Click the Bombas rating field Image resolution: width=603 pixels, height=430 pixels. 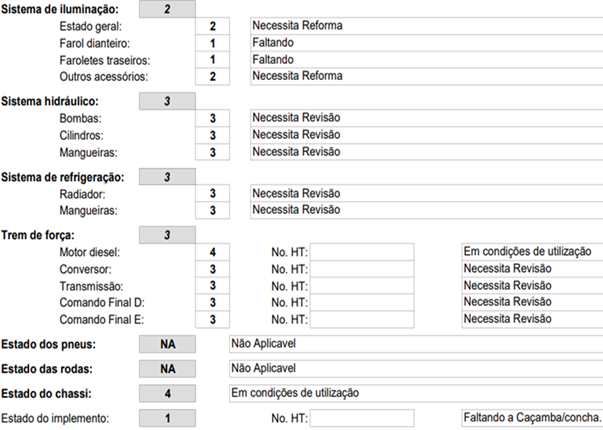click(x=213, y=118)
